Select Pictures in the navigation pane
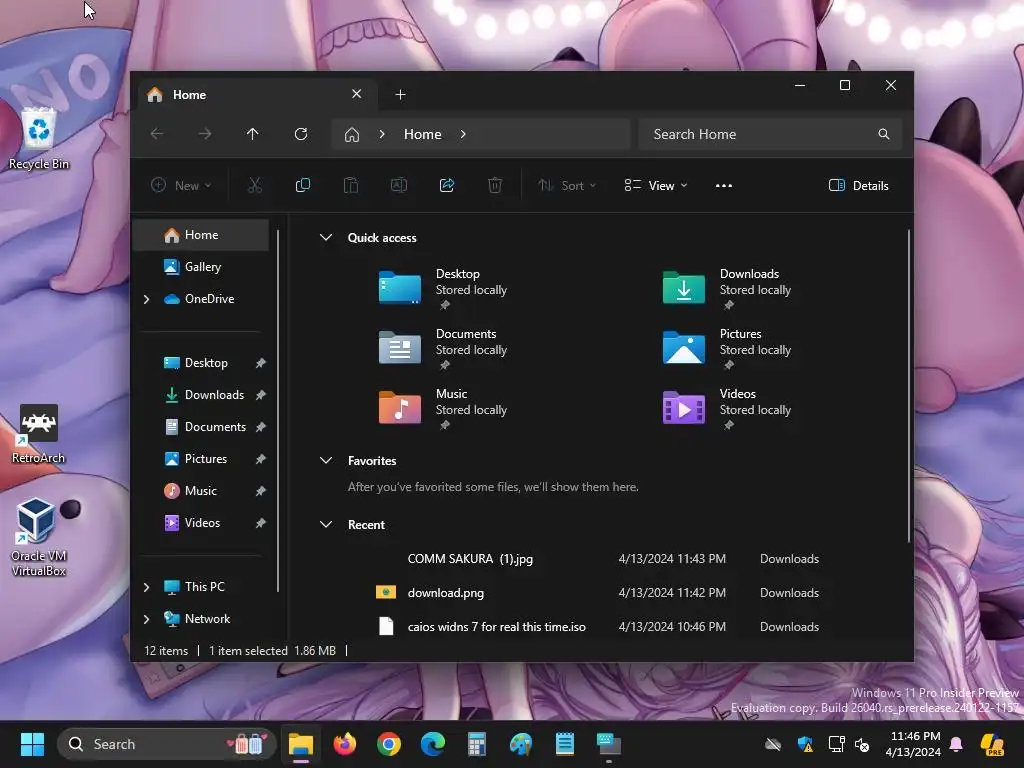Viewport: 1024px width, 768px height. click(x=201, y=458)
